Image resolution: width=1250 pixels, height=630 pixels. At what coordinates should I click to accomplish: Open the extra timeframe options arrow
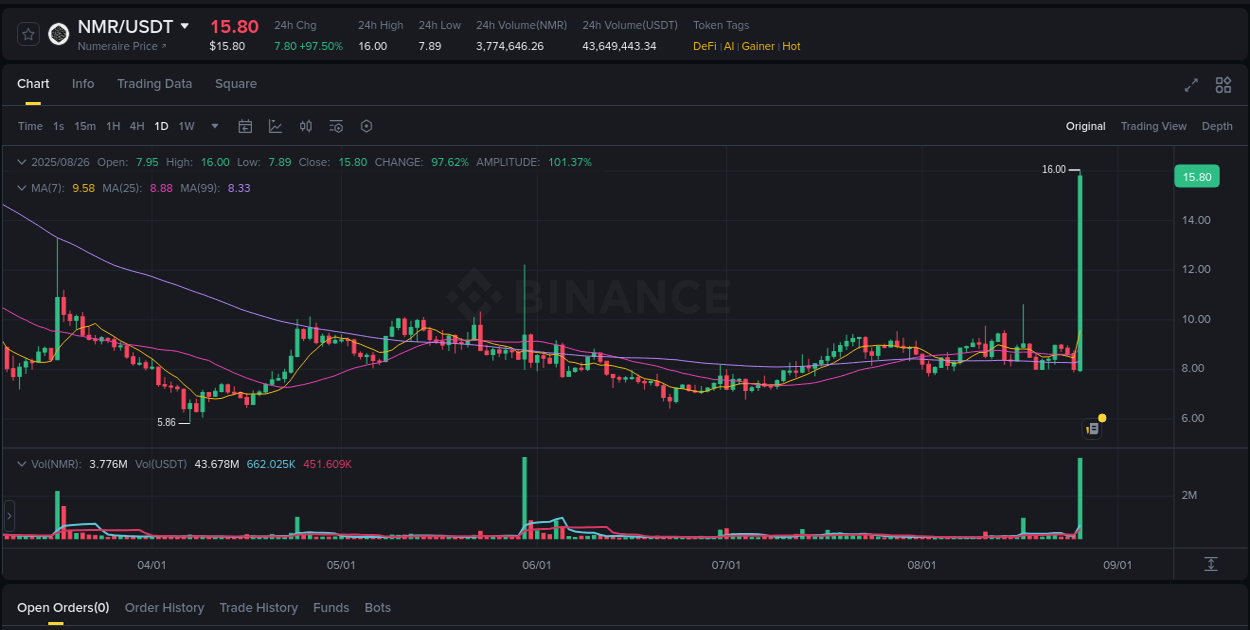click(x=214, y=126)
